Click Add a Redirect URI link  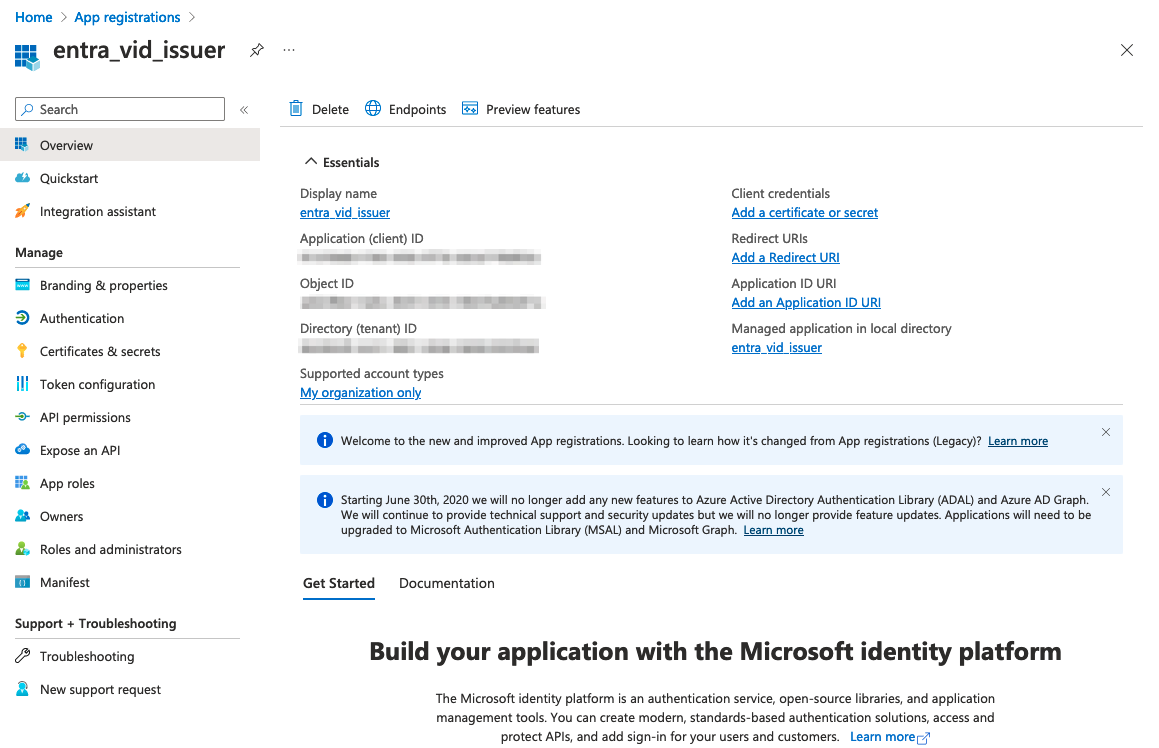(x=785, y=257)
